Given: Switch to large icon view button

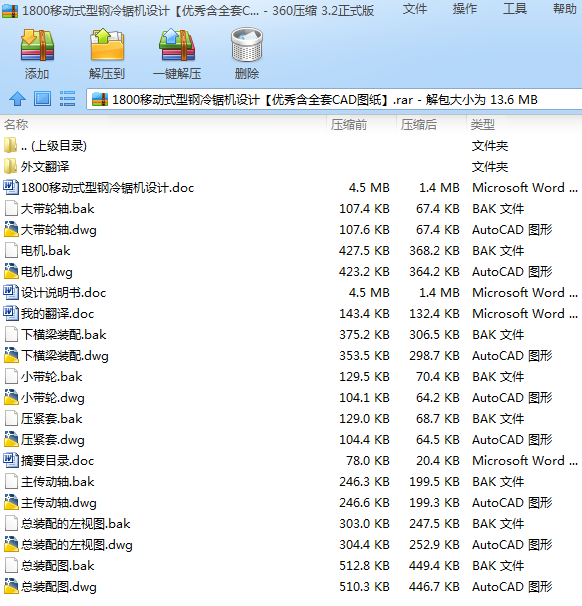Looking at the screenshot, I should 42,99.
